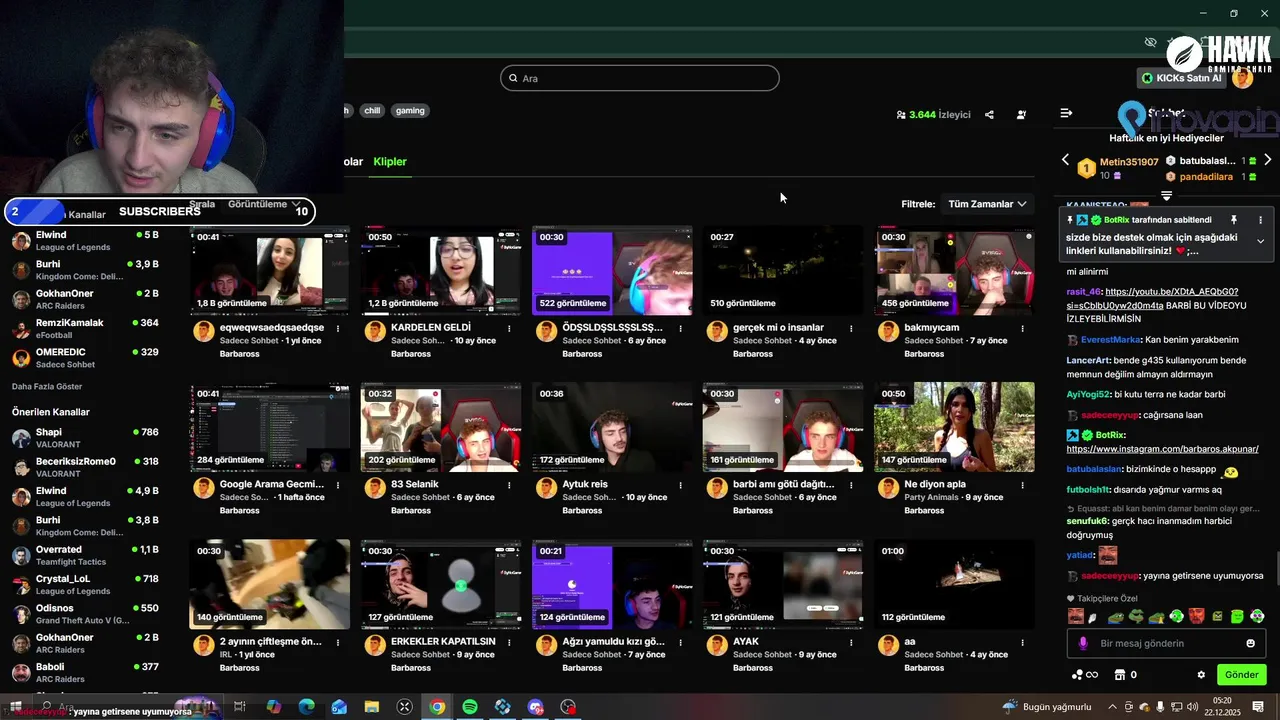
Task: Play the Google Arama Gecmi clip thumbnail
Action: pos(270,427)
